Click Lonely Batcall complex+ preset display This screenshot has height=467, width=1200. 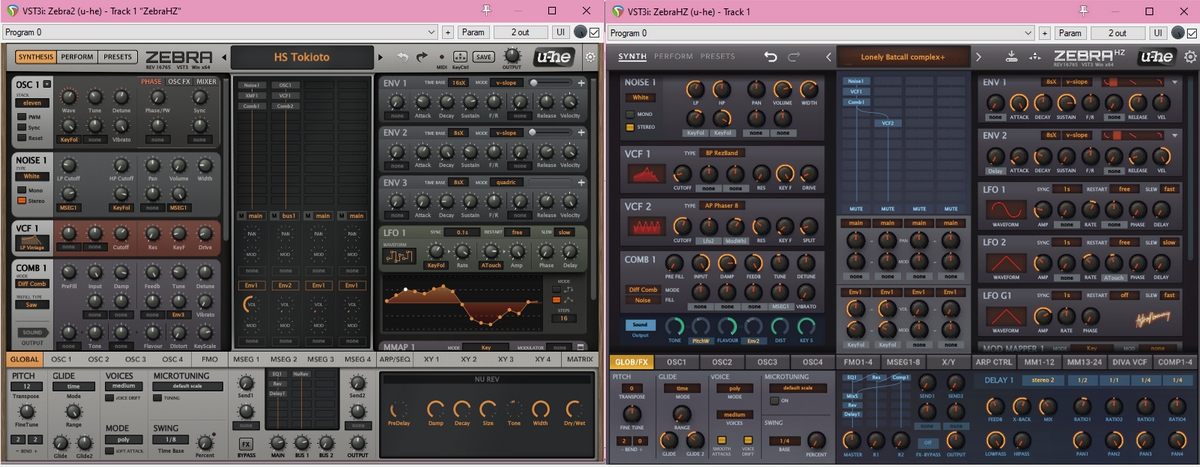coord(903,57)
